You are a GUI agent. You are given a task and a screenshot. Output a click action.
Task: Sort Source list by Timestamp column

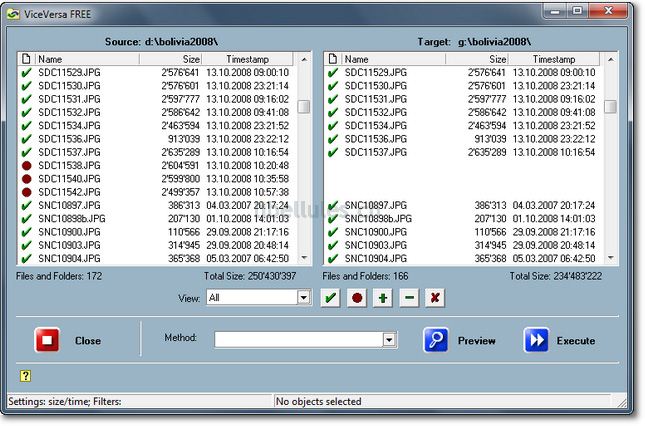pos(247,59)
